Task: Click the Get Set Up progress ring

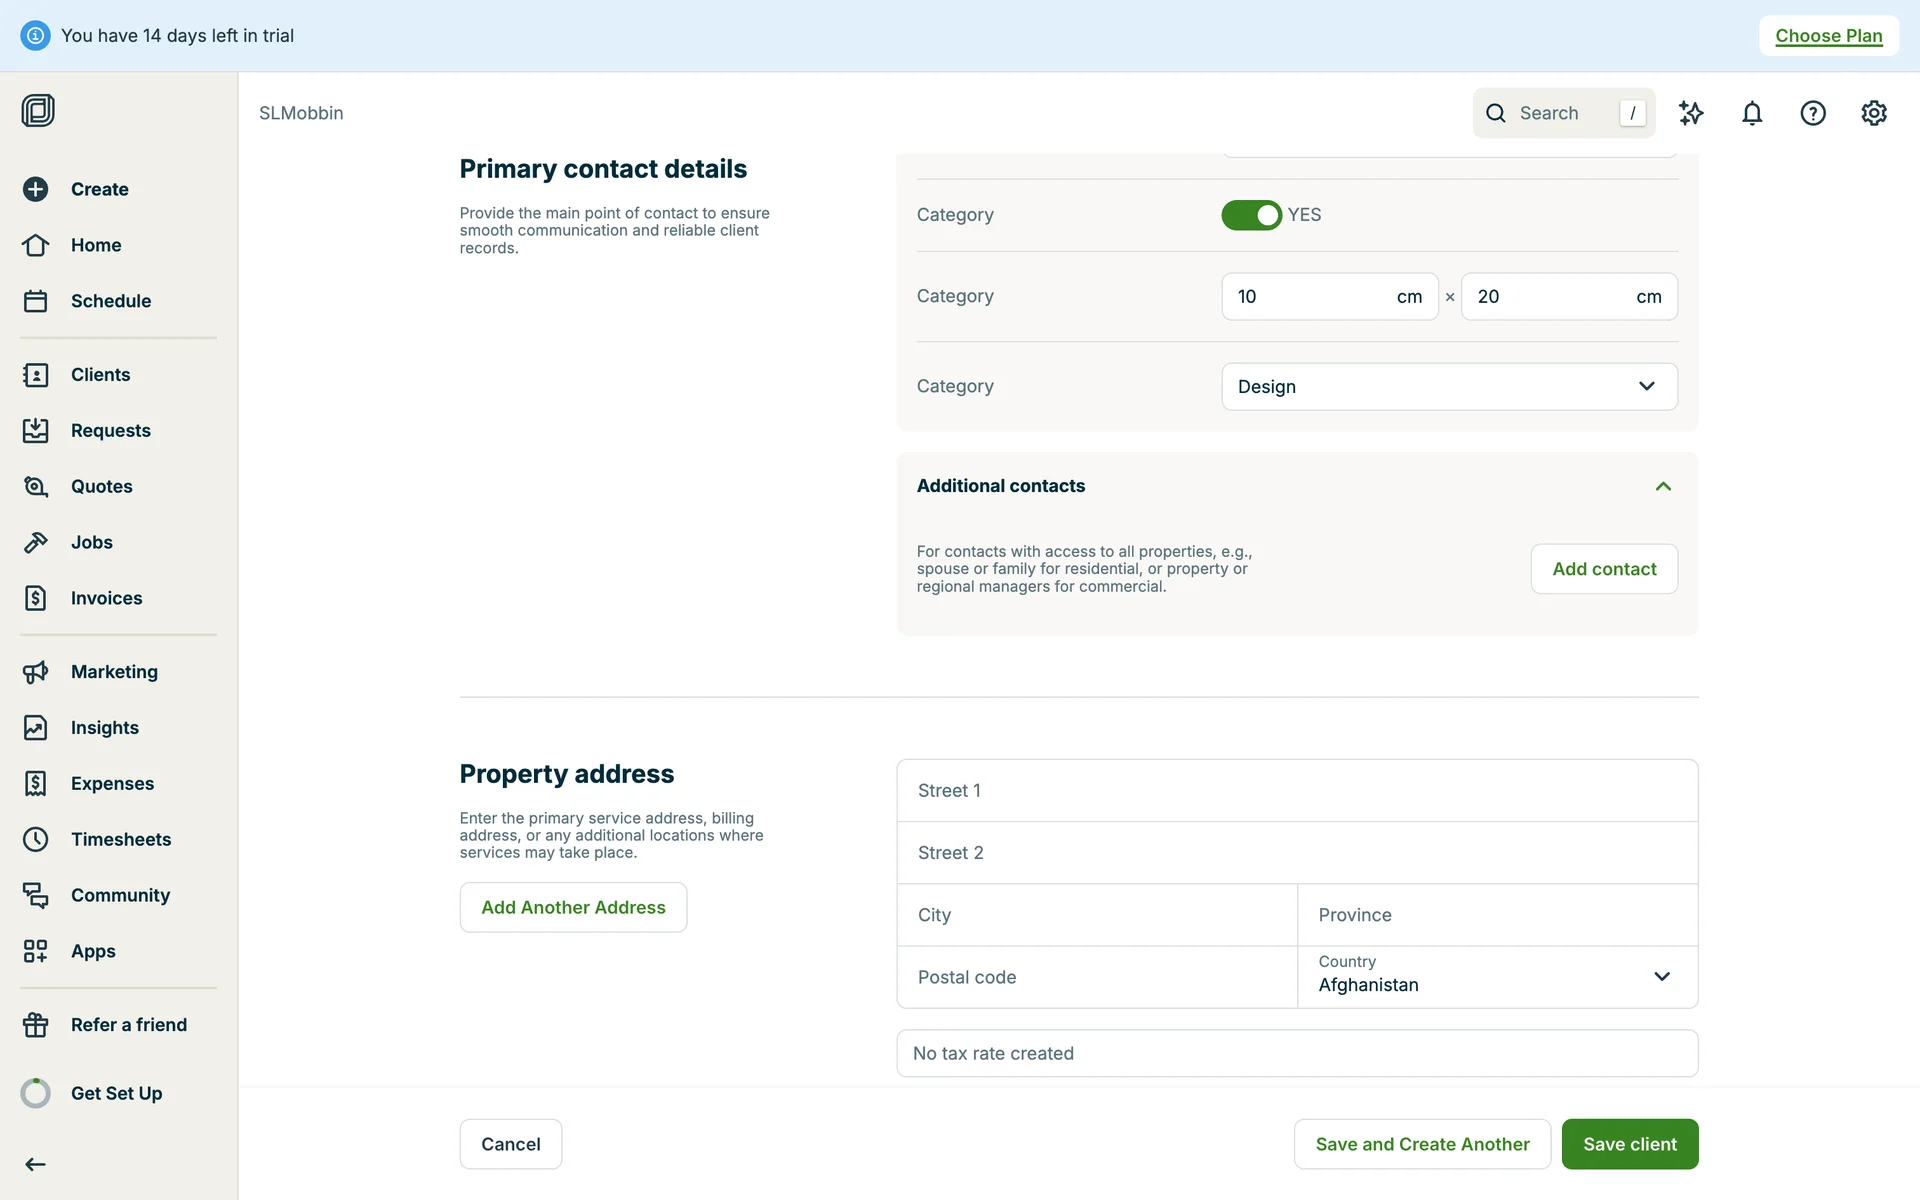Action: click(x=36, y=1093)
